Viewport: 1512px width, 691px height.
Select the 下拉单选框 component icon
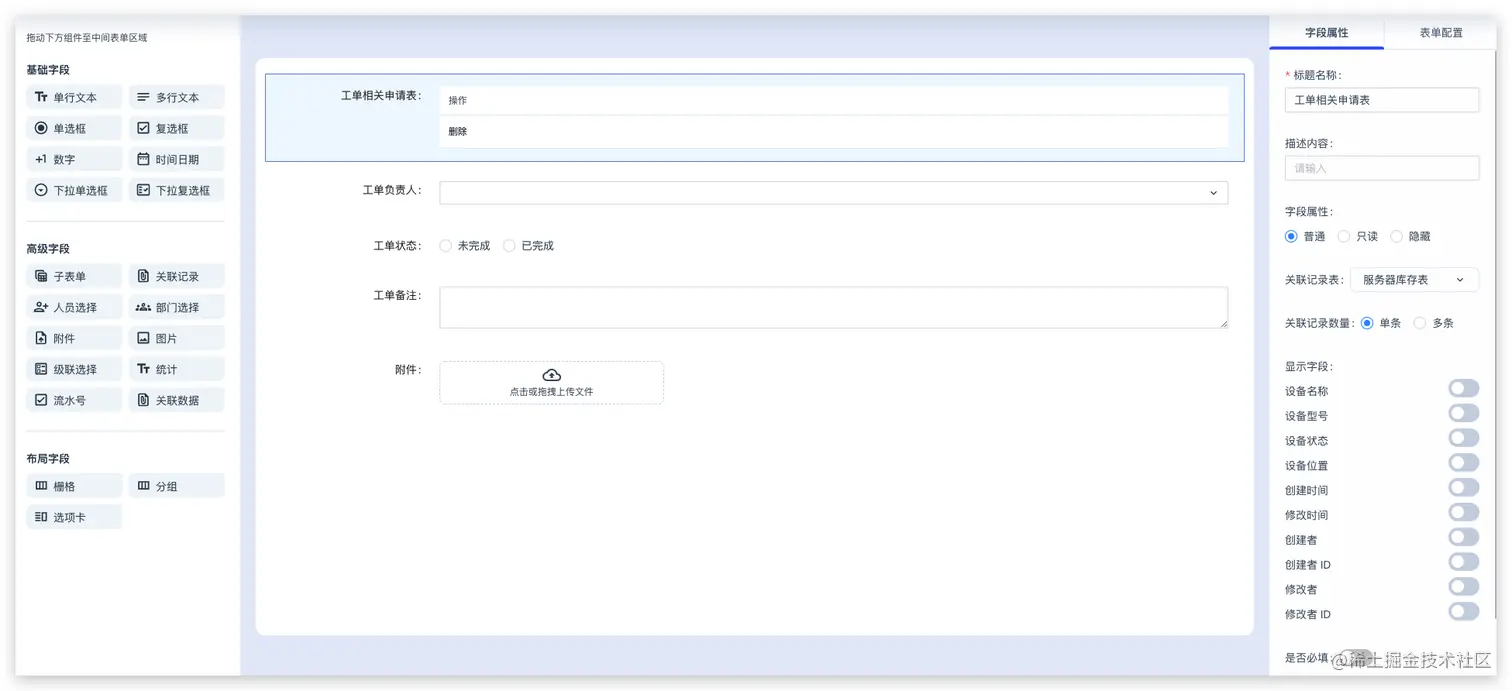tap(41, 190)
